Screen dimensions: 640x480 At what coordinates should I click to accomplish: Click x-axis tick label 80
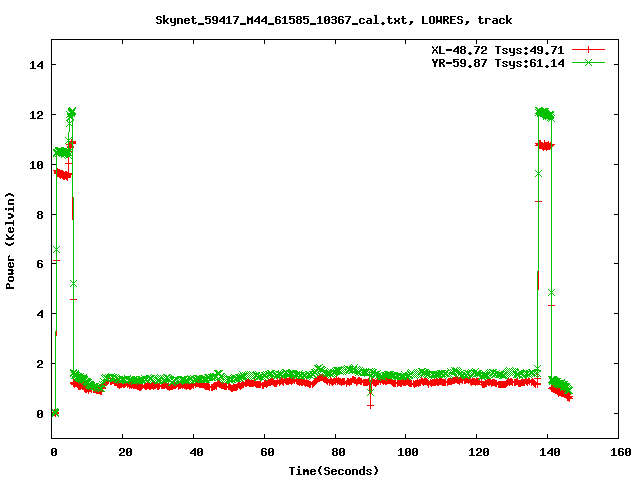[338, 452]
